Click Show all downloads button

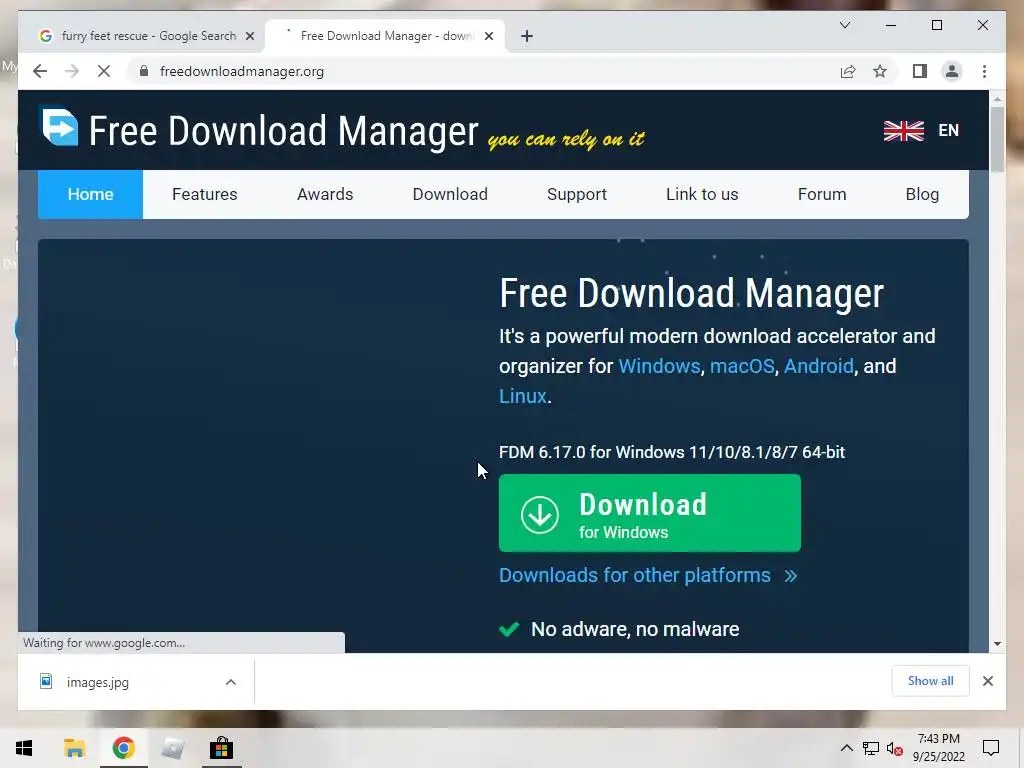click(931, 681)
